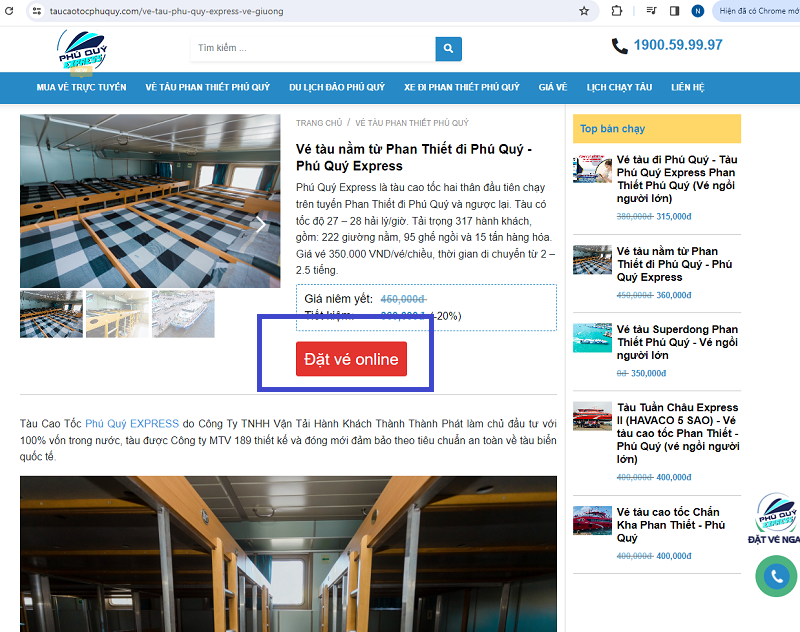Open the VÉ TÀU PHAN THIẾT PHÚ QUÝ breadcrumb

click(x=412, y=123)
